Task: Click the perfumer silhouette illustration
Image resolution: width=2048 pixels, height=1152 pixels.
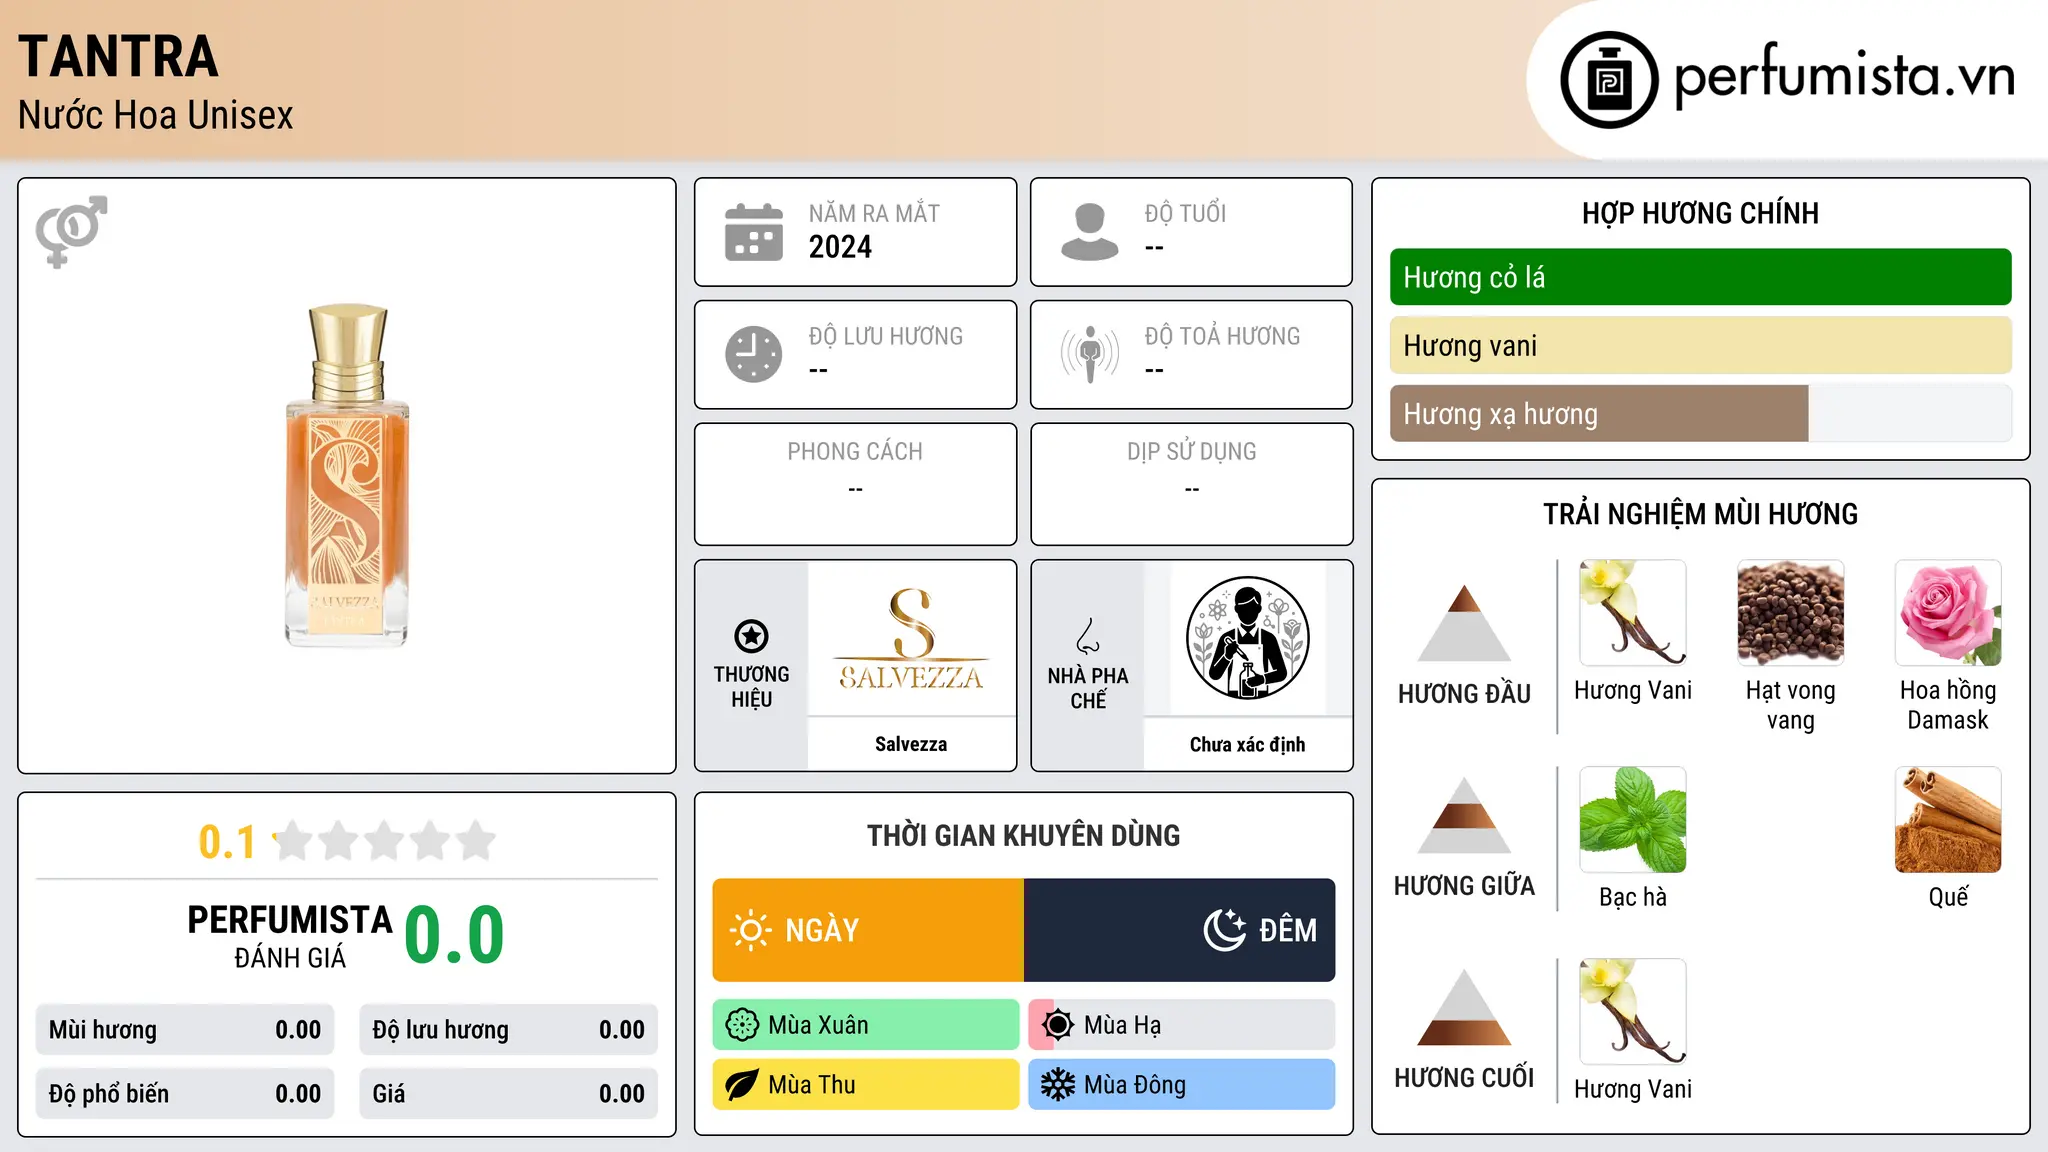Action: [1247, 638]
